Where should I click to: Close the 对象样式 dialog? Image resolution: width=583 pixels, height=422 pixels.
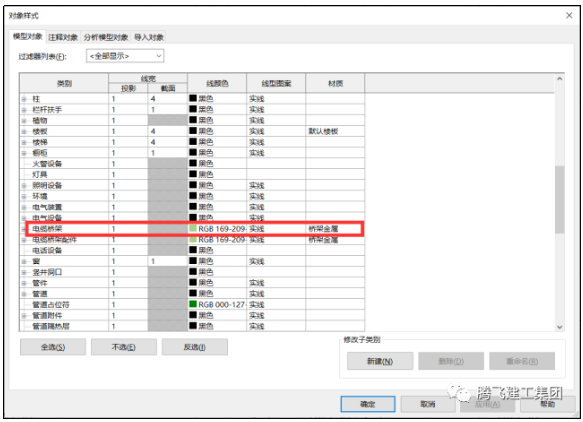(x=569, y=15)
